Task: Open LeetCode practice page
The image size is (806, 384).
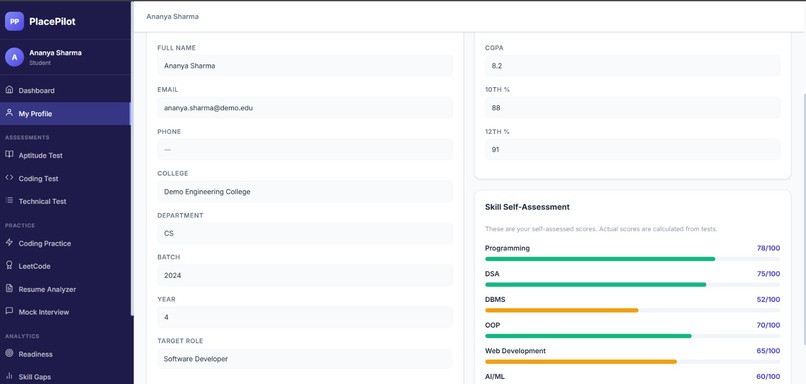Action: 65,266
